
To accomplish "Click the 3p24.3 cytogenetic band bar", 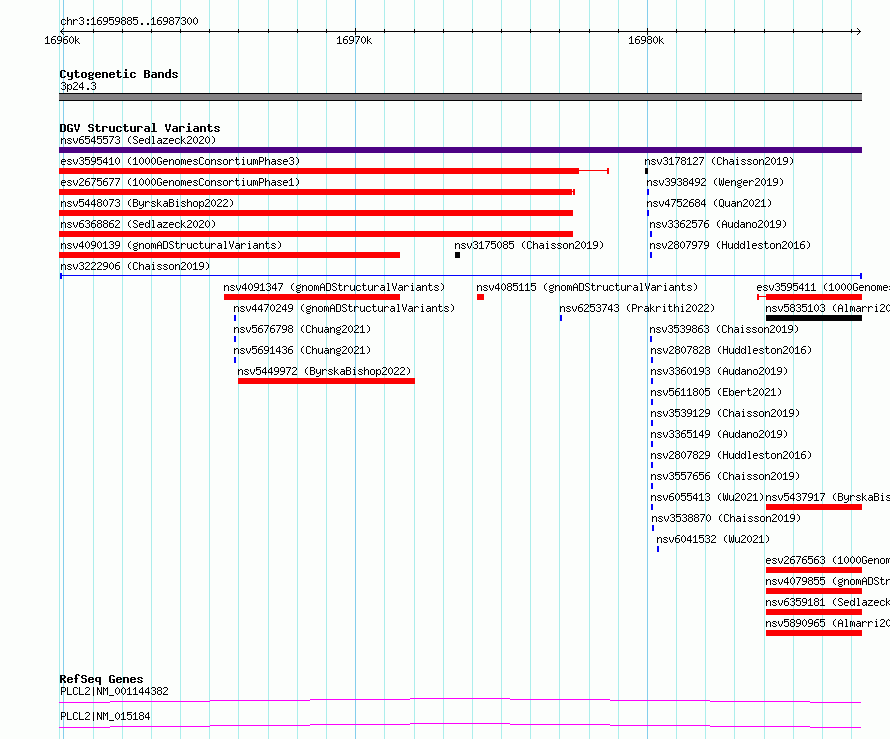I will click(460, 97).
